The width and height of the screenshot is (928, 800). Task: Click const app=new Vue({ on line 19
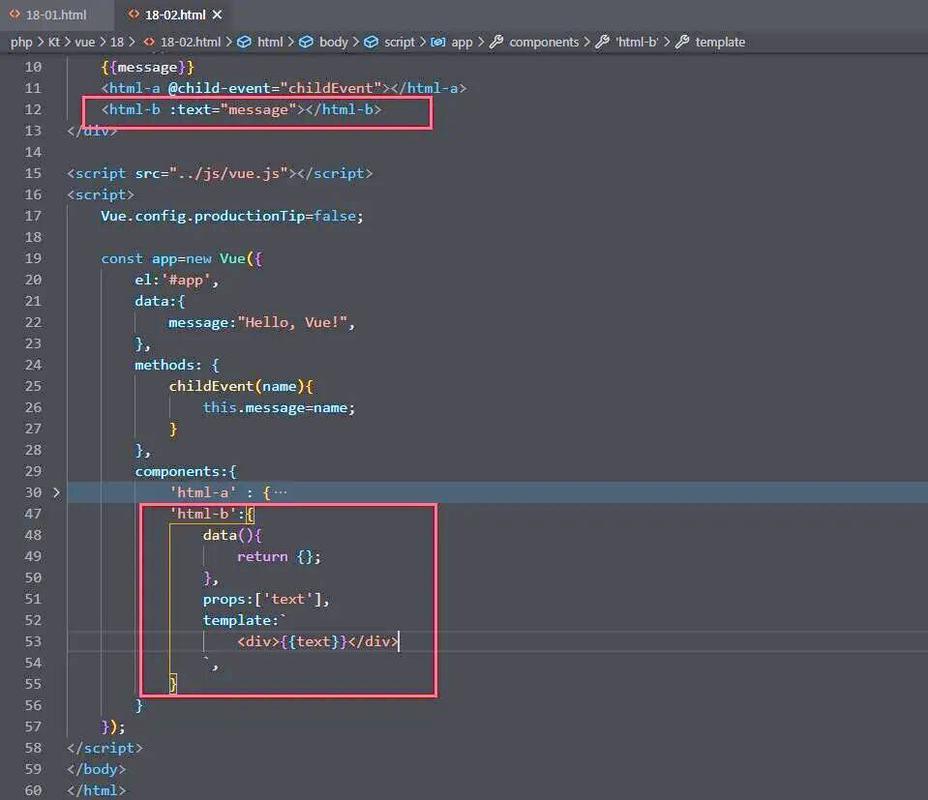181,259
